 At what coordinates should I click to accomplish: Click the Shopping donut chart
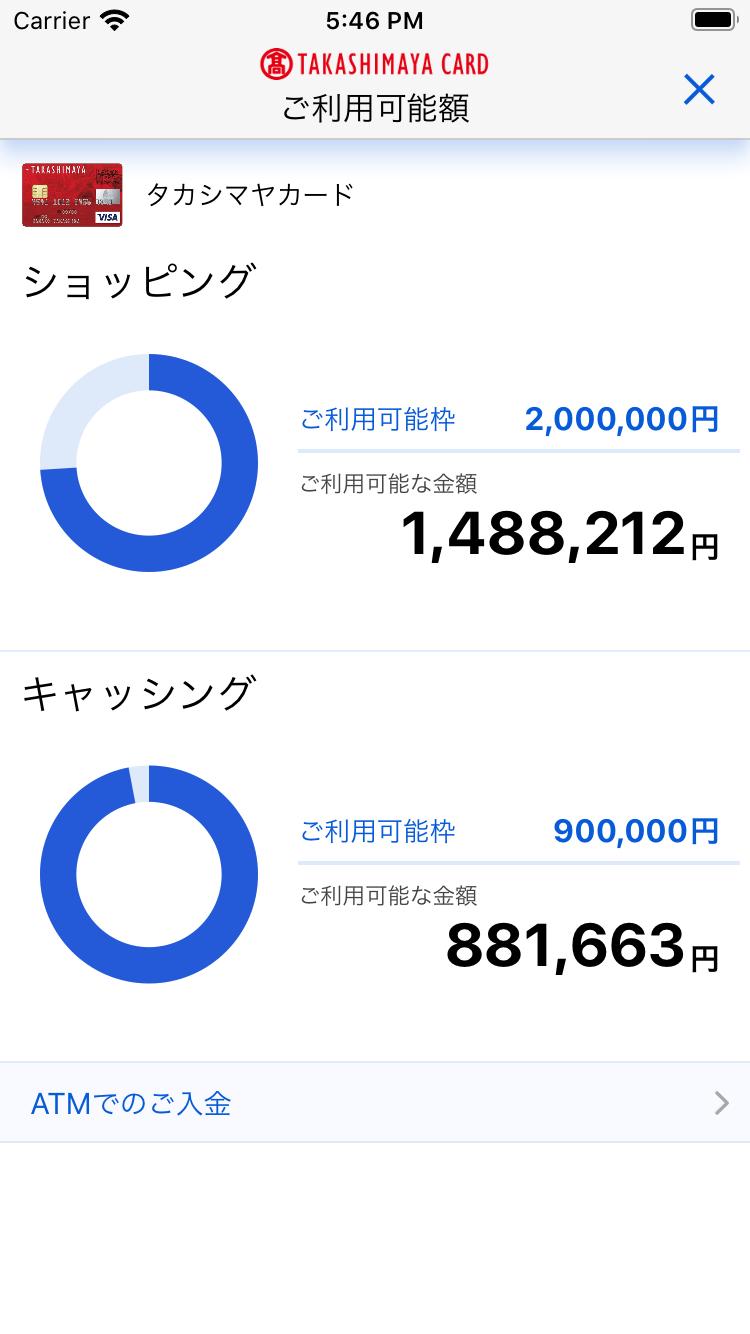pos(149,463)
